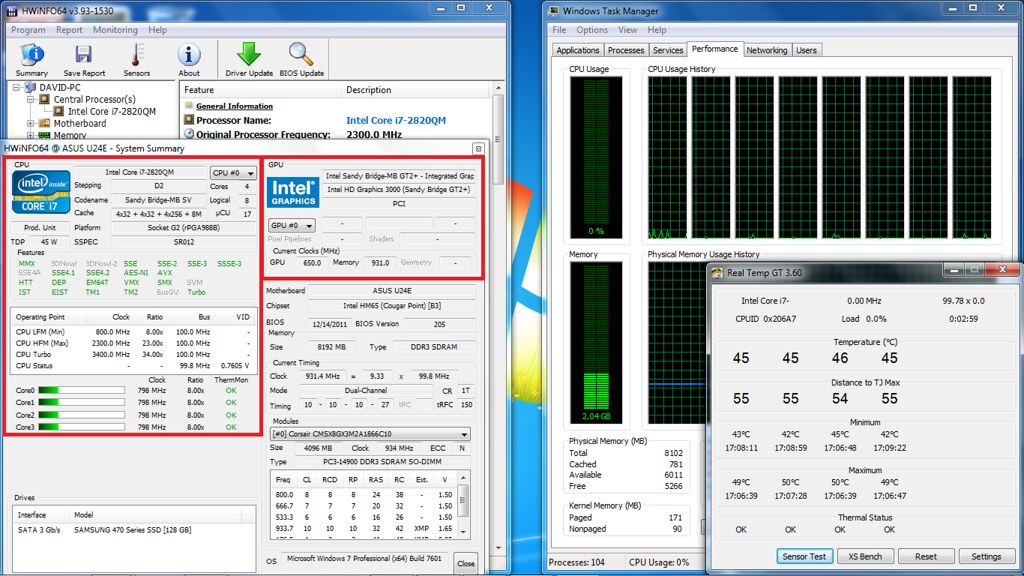Screen dimensions: 1024x576
Task: Click the Sensor Test button in Real Temp
Action: [804, 556]
